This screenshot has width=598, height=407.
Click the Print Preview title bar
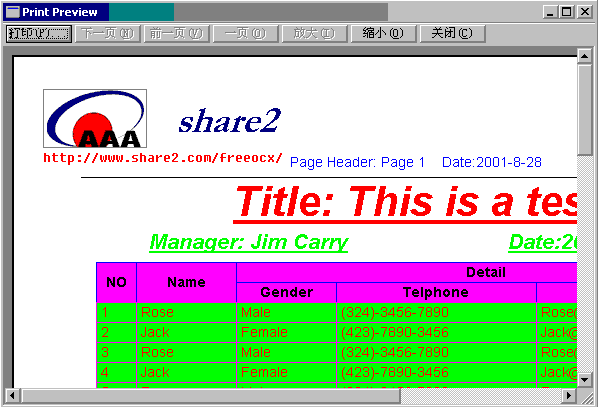[x=267, y=12]
